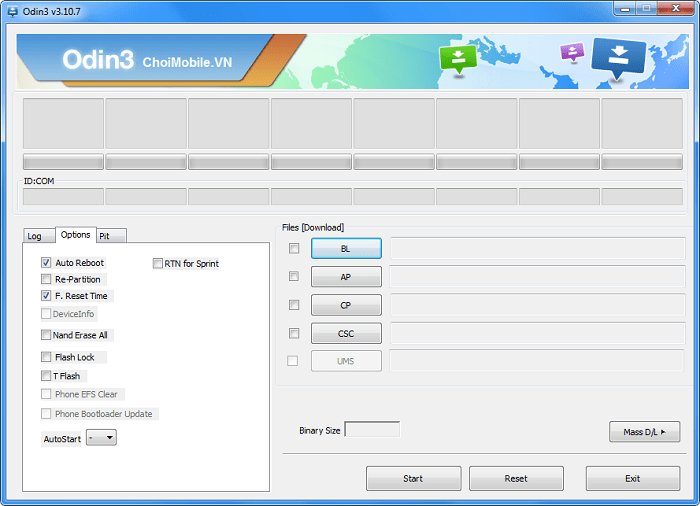The width and height of the screenshot is (700, 506).
Task: Open the Pit tab
Action: (x=105, y=236)
